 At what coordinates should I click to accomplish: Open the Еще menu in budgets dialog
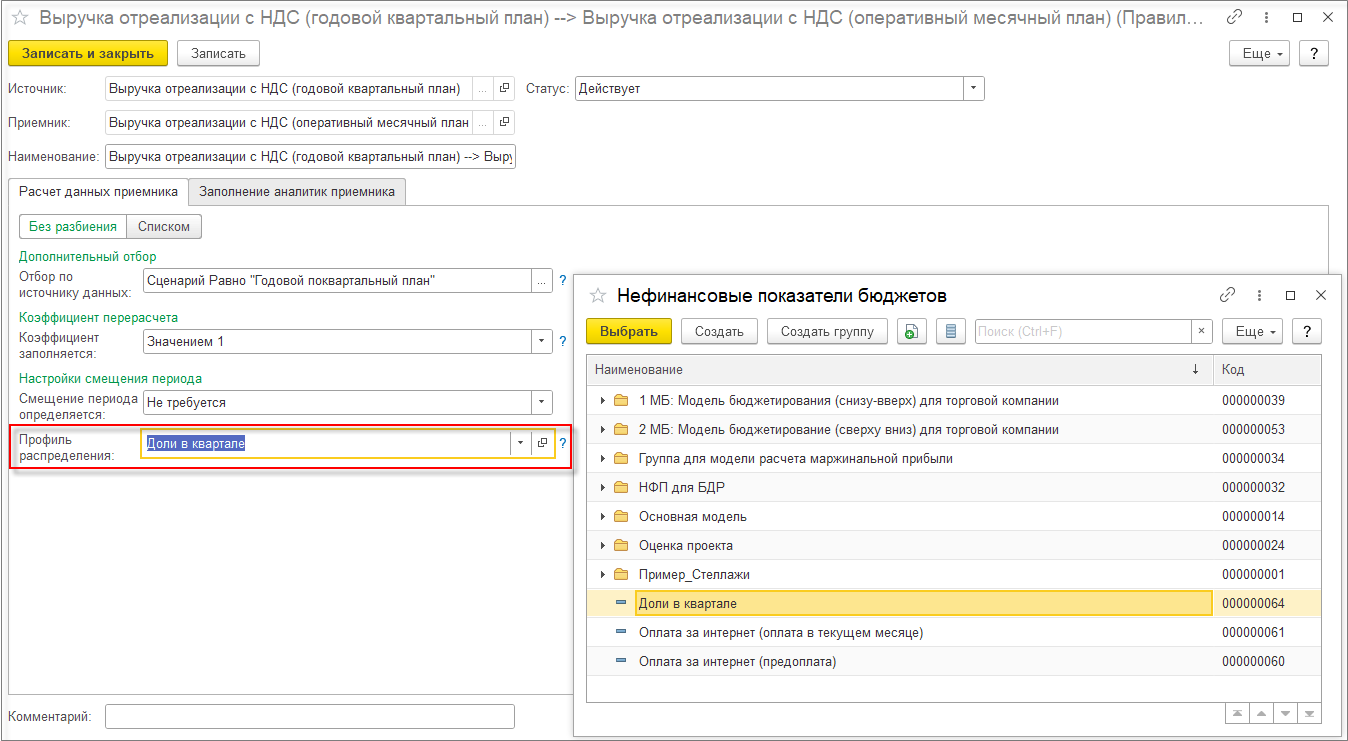coord(1256,332)
